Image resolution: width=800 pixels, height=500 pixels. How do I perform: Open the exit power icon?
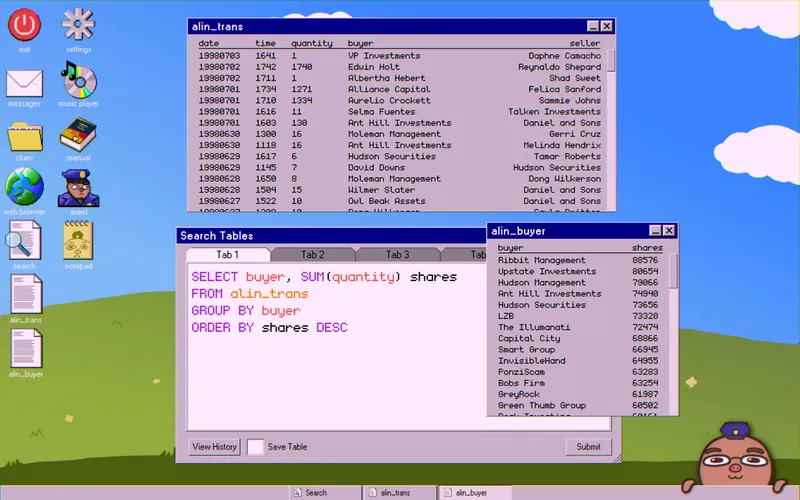pos(24,24)
